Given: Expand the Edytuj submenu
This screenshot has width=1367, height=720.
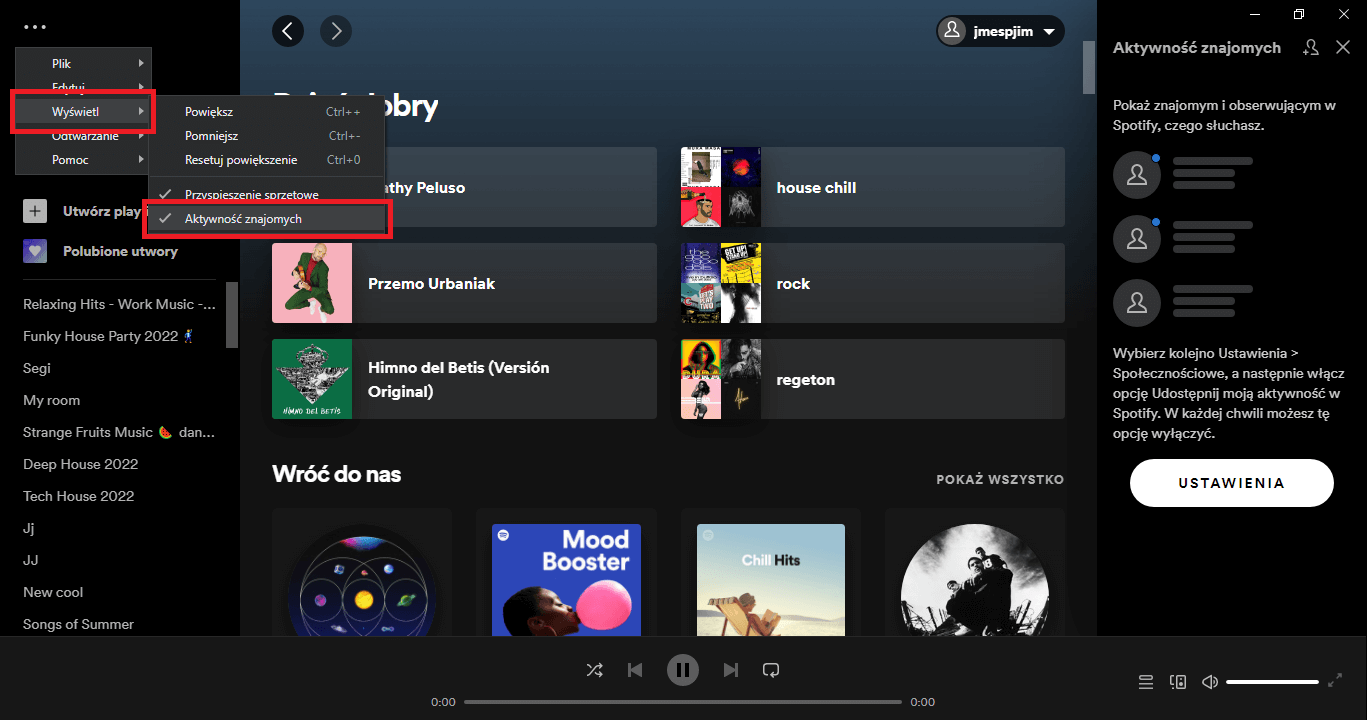Looking at the screenshot, I should (x=84, y=88).
